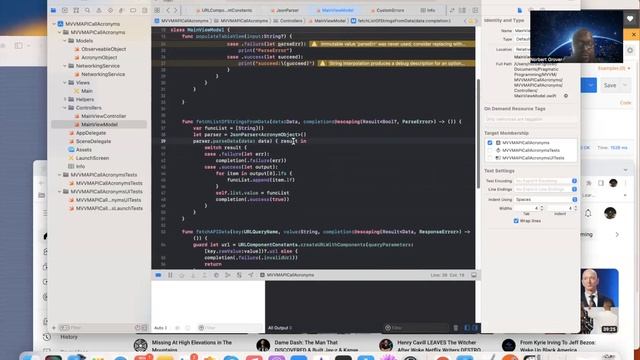Collapse the Views group
Screen dimensions: 640x360
(64, 82)
